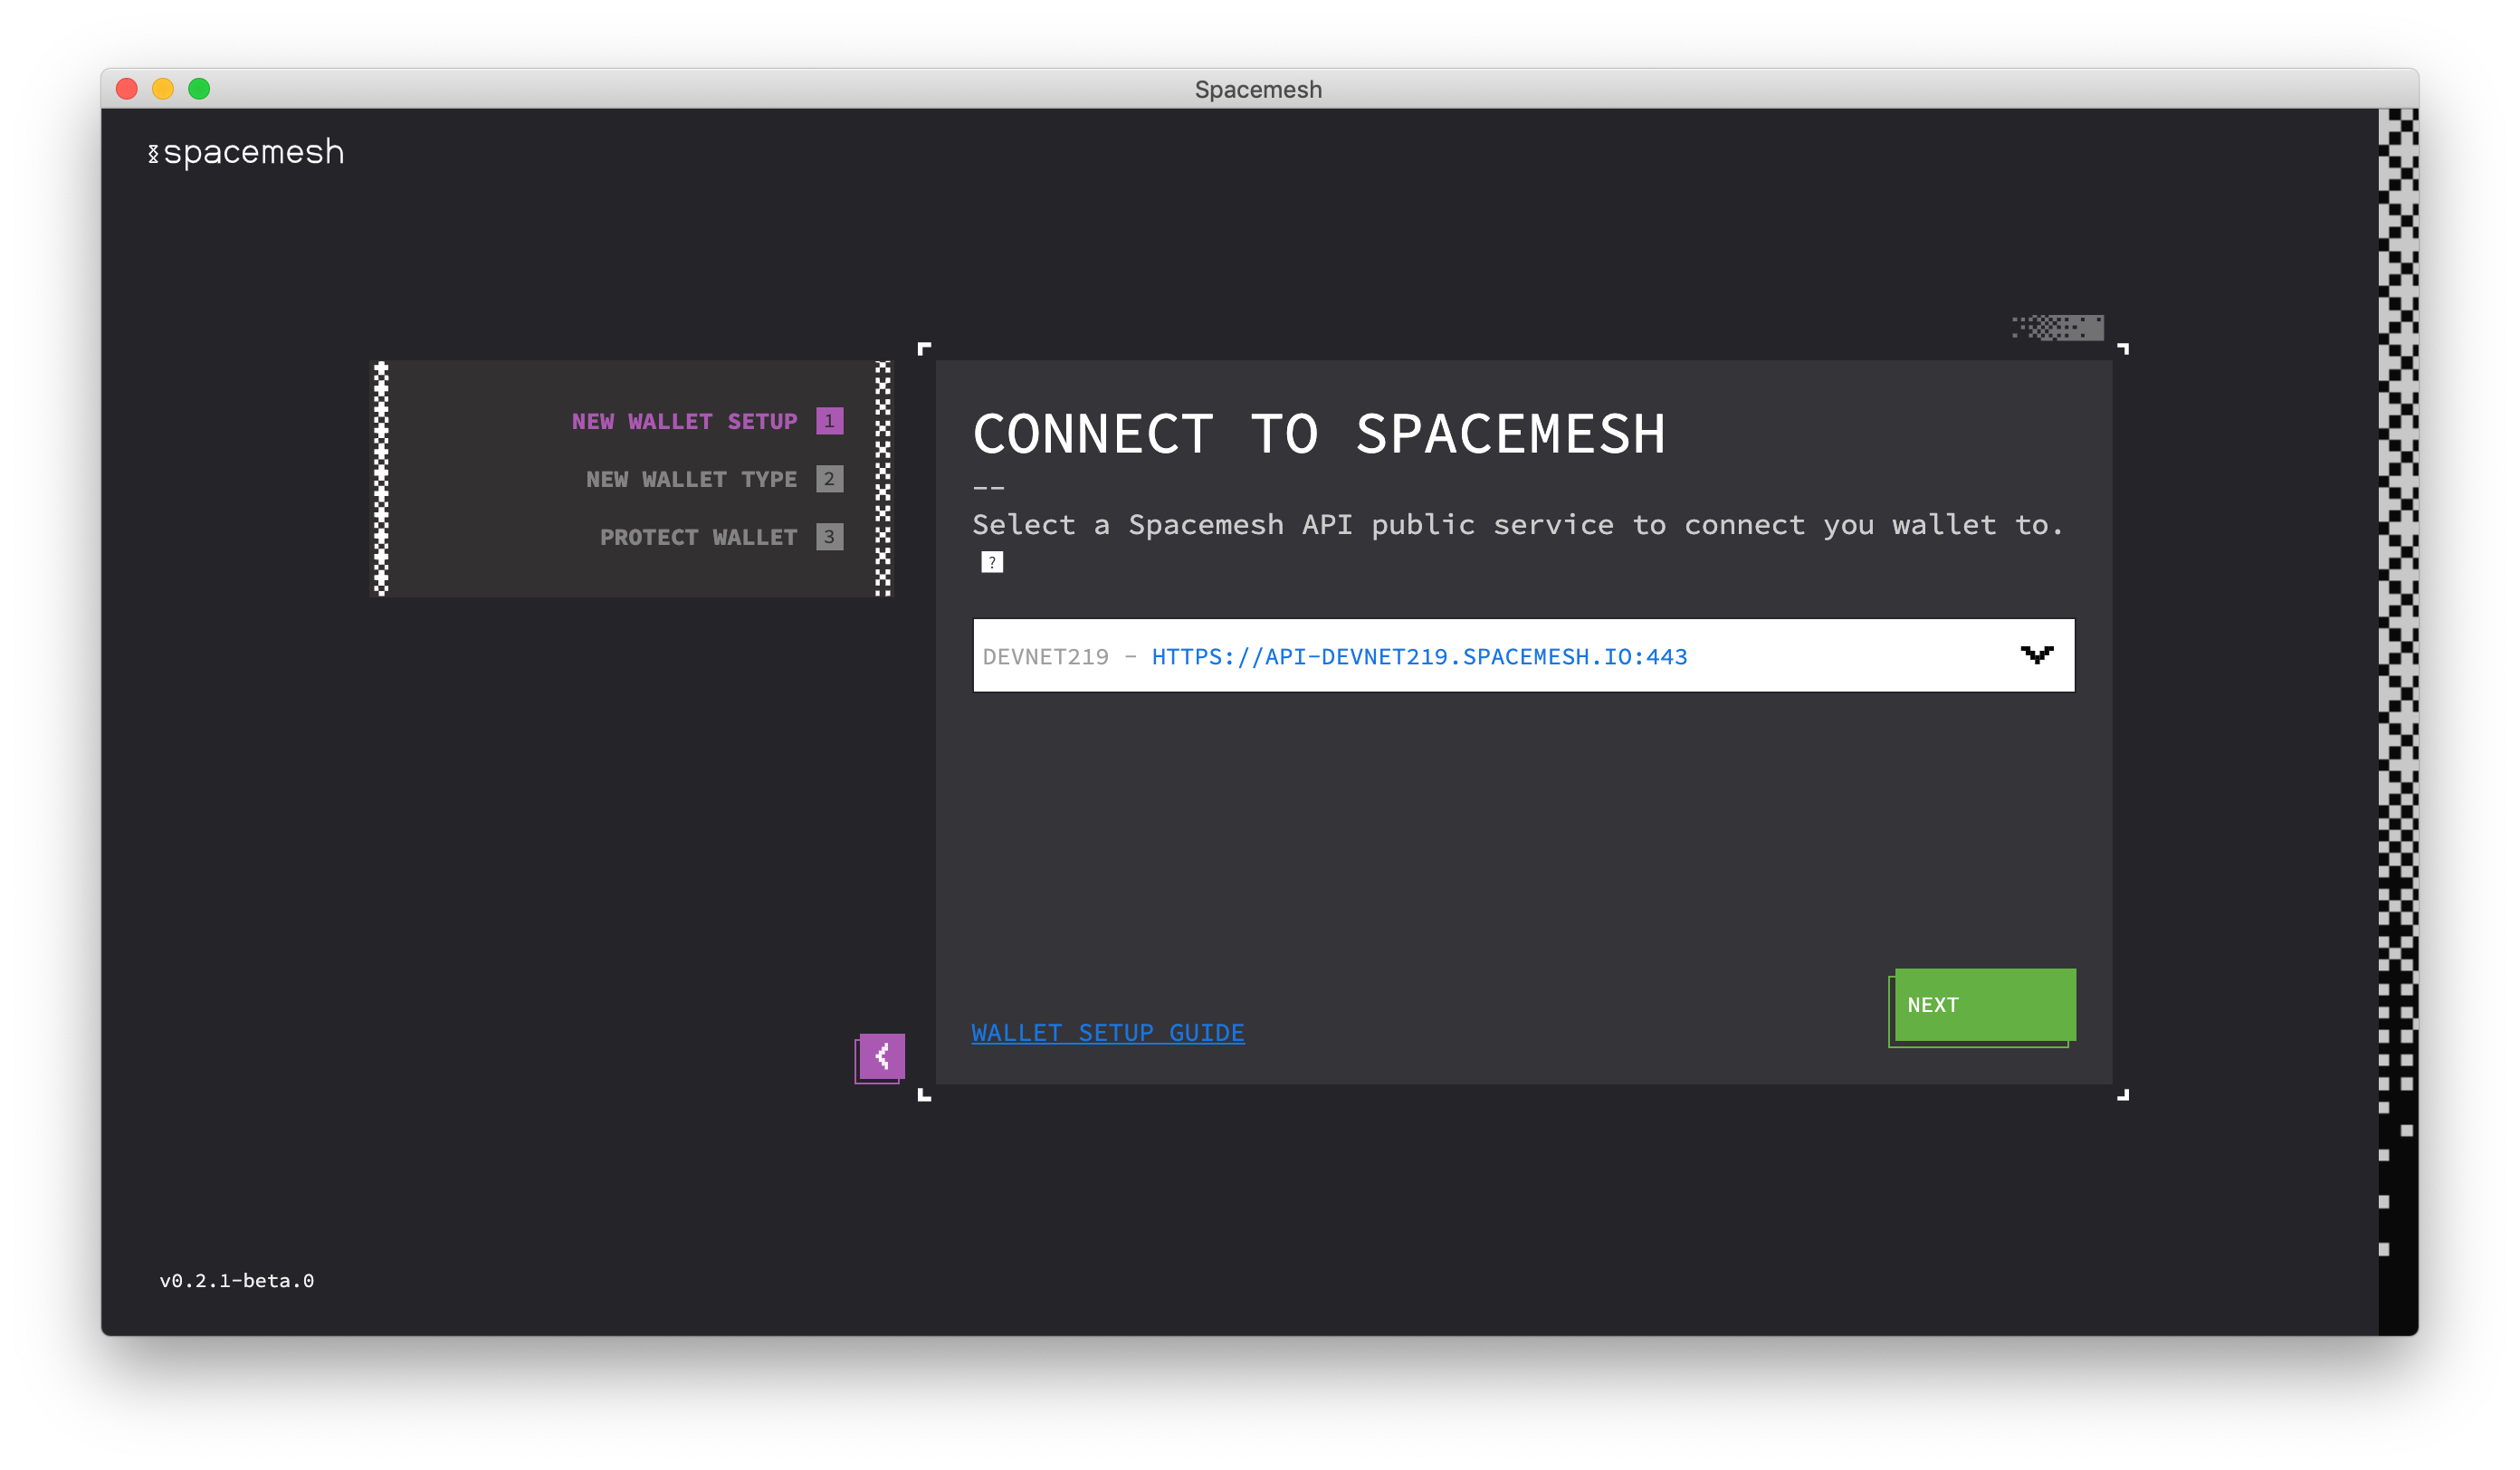Open the question mark help tooltip
This screenshot has width=2520, height=1470.
click(x=991, y=562)
